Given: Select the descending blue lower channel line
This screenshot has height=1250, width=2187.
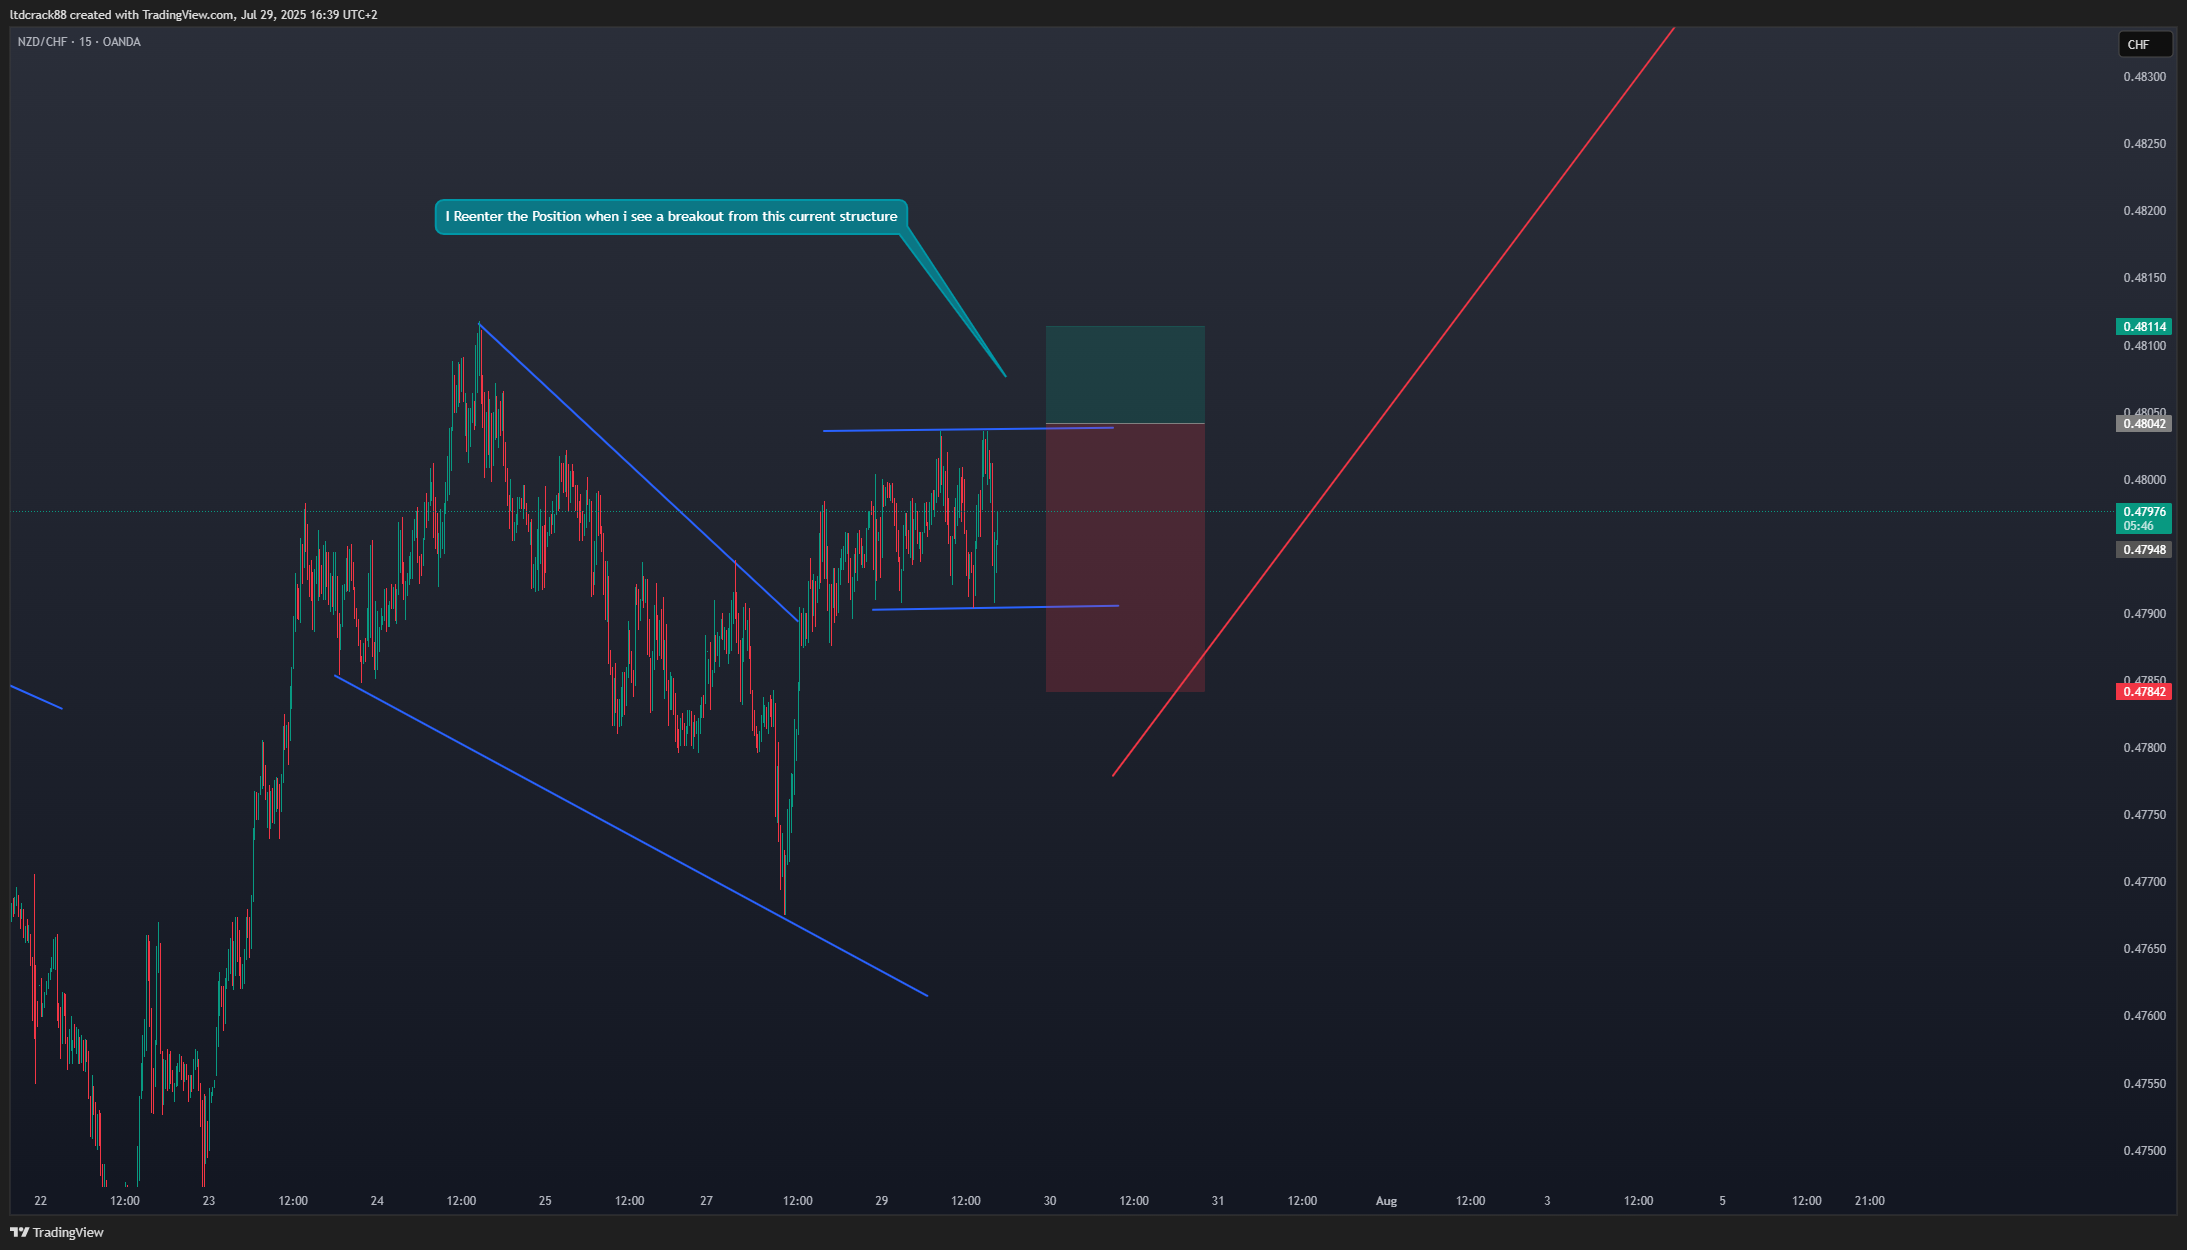Looking at the screenshot, I should [631, 836].
